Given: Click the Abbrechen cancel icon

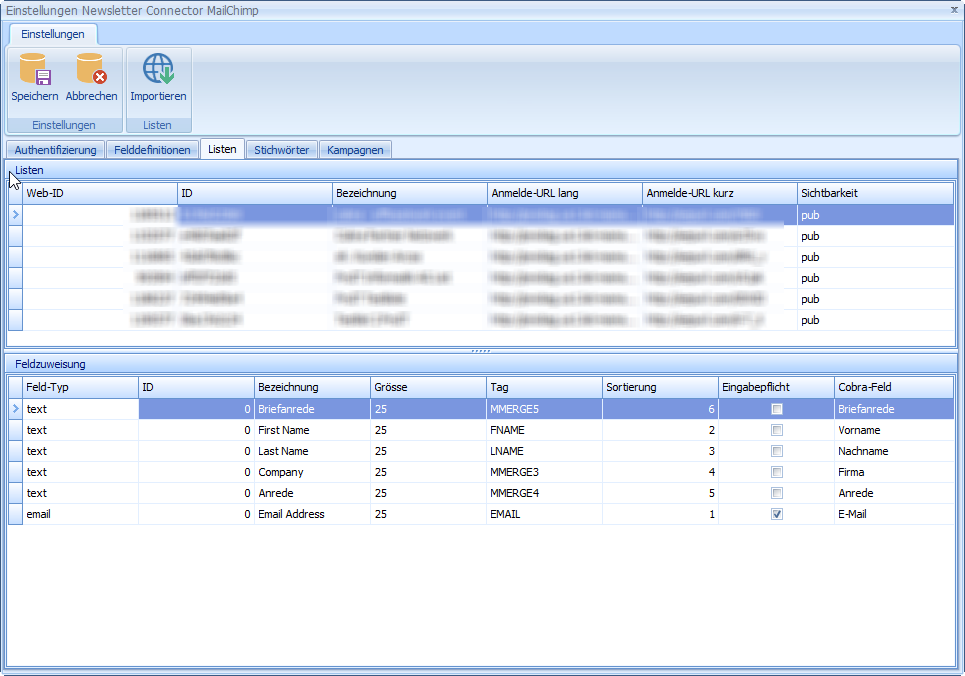Looking at the screenshot, I should [91, 72].
